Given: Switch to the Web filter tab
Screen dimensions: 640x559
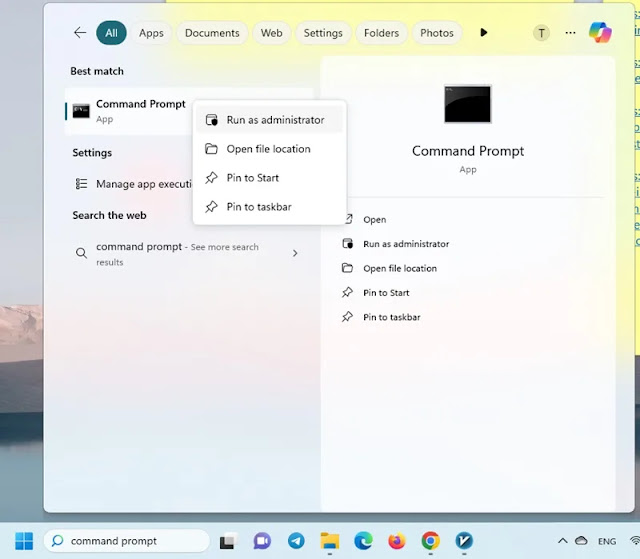Looking at the screenshot, I should point(271,33).
